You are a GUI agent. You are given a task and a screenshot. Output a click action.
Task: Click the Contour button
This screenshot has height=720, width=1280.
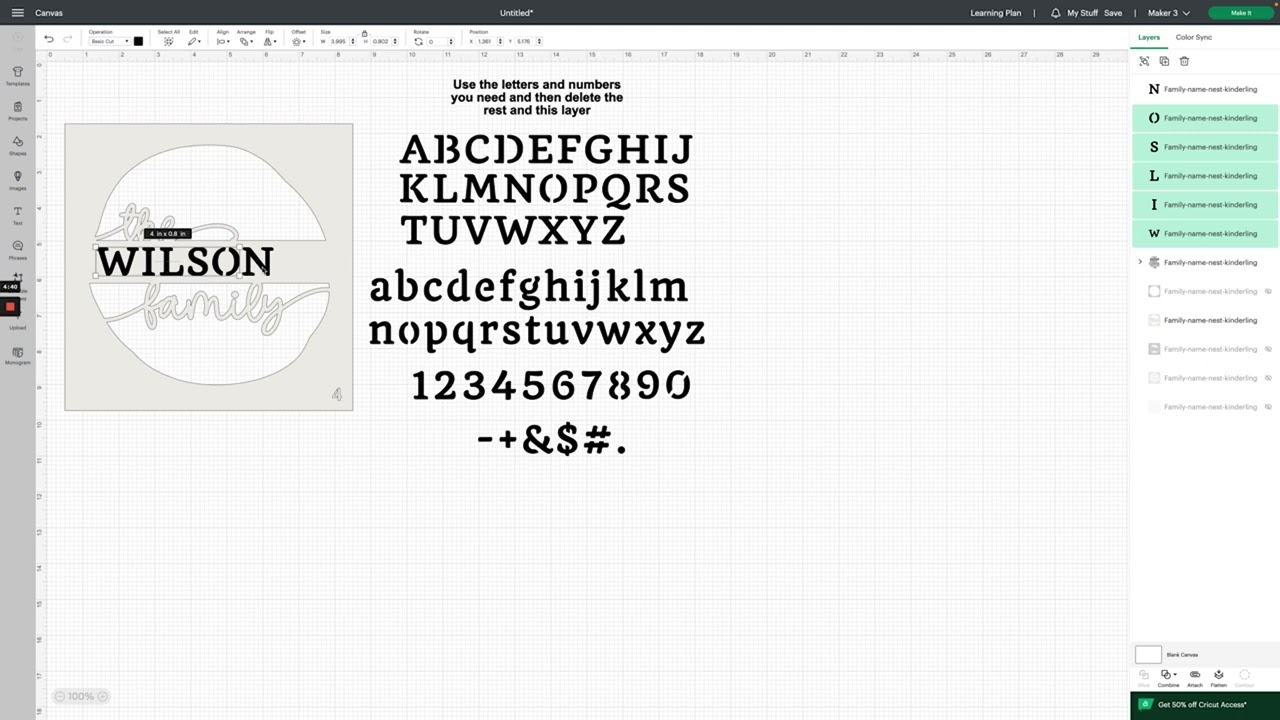(1244, 678)
